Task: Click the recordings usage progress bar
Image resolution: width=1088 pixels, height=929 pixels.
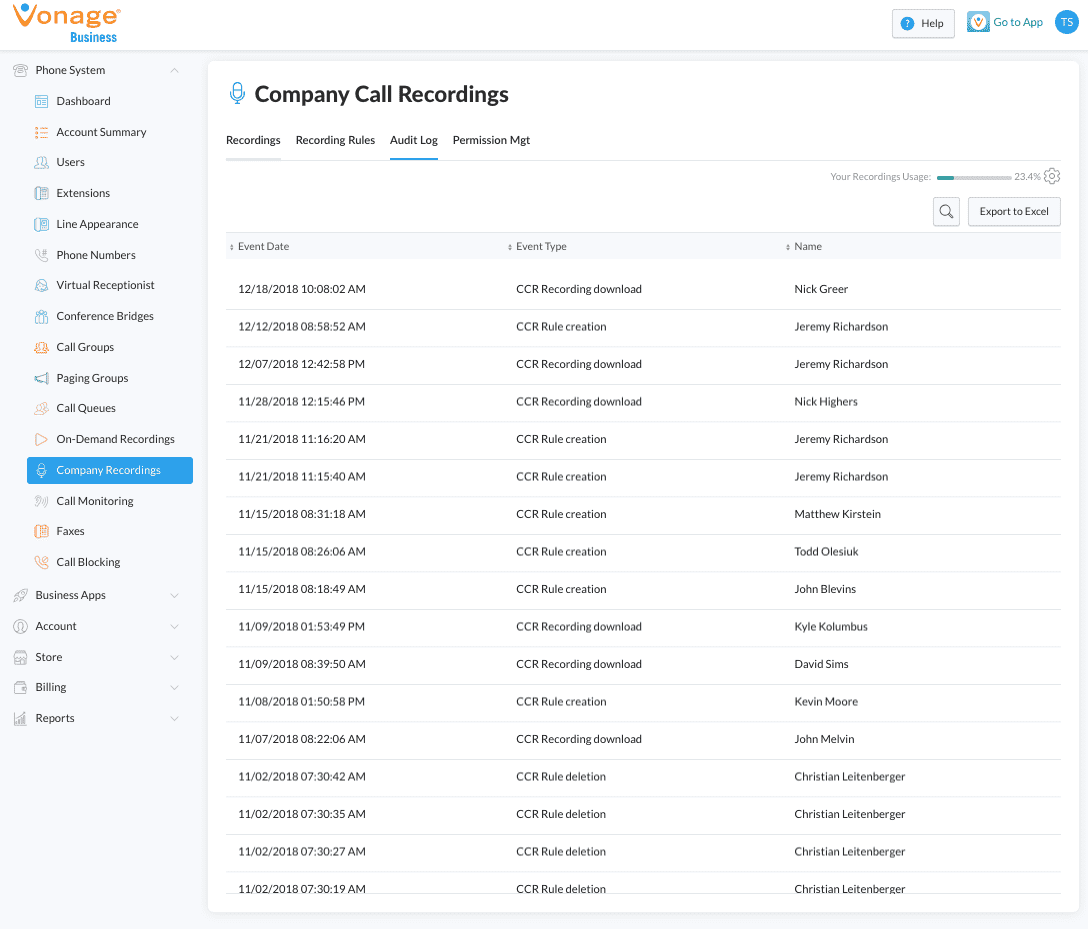Action: (x=973, y=177)
